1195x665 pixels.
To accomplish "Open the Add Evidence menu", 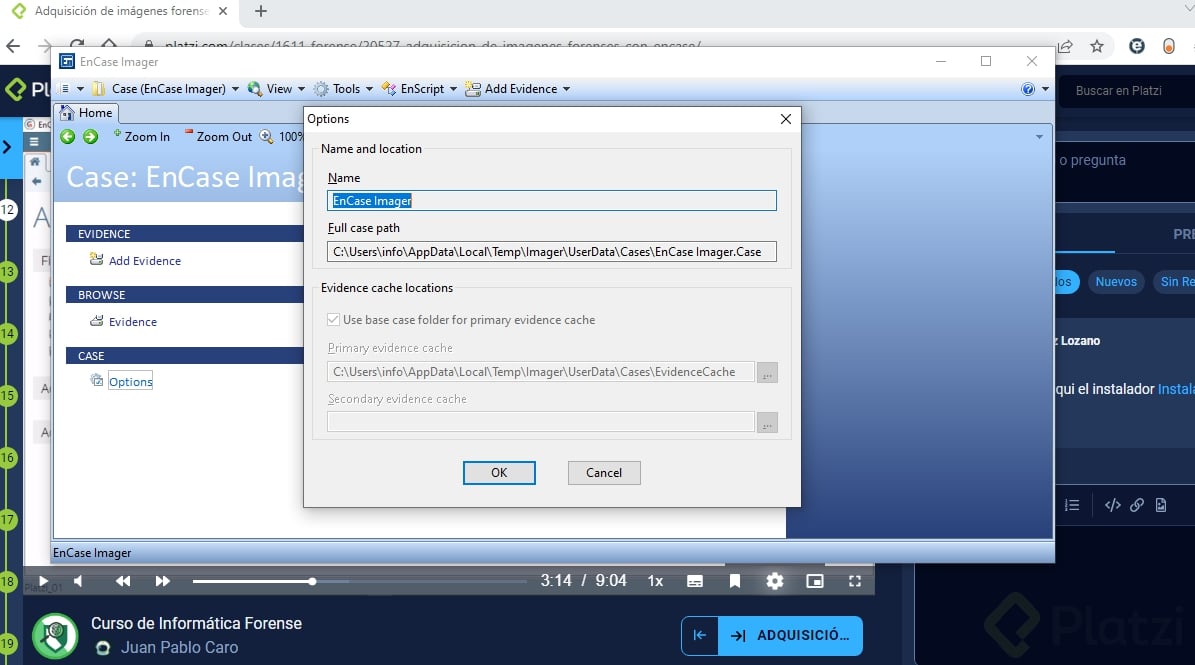I will pyautogui.click(x=517, y=89).
